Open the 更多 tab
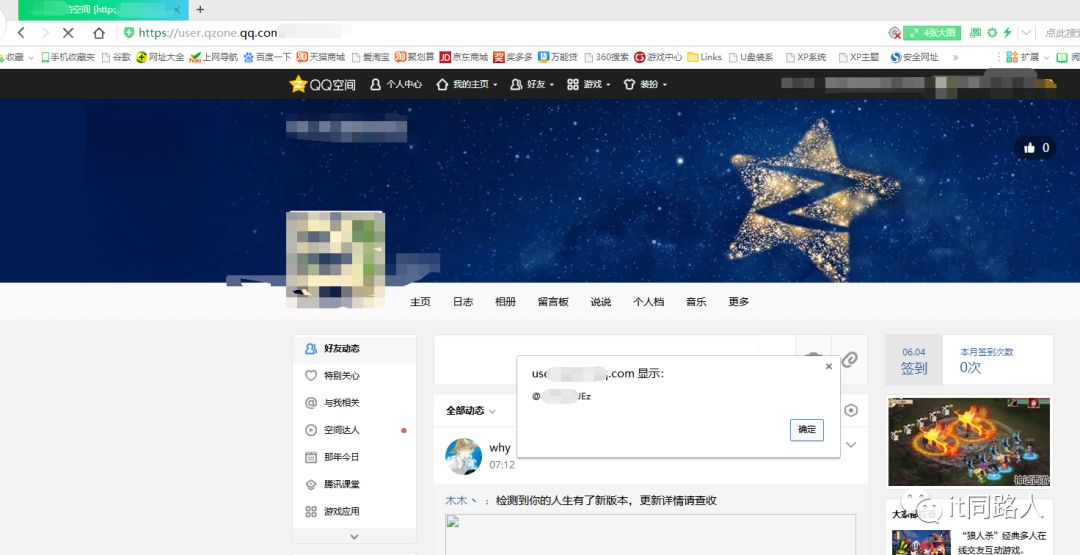This screenshot has height=555, width=1080. pyautogui.click(x=739, y=302)
